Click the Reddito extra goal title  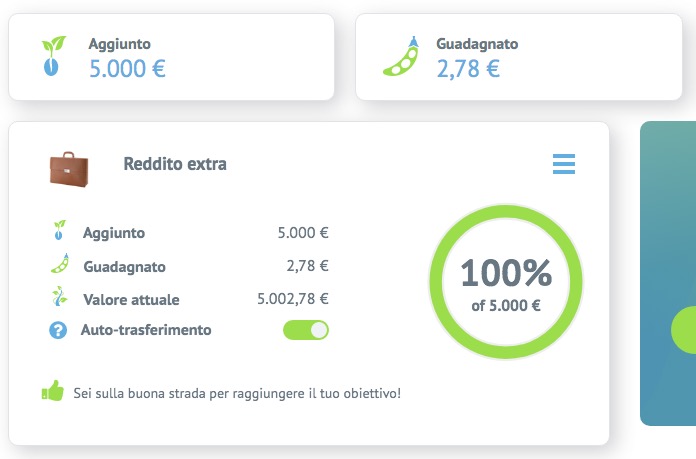tap(175, 164)
